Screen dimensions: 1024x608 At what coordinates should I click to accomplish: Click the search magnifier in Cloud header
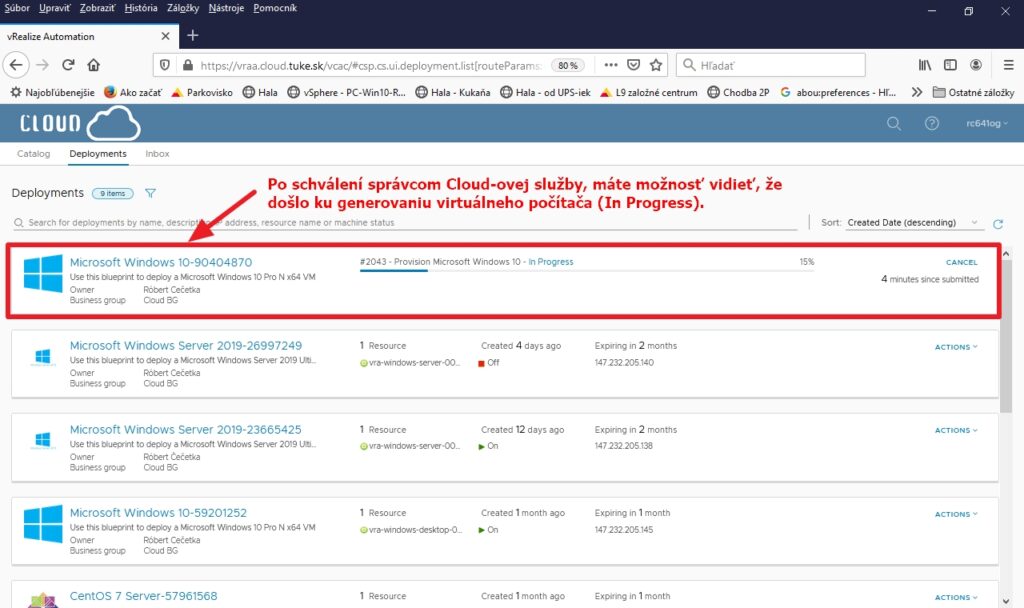894,123
